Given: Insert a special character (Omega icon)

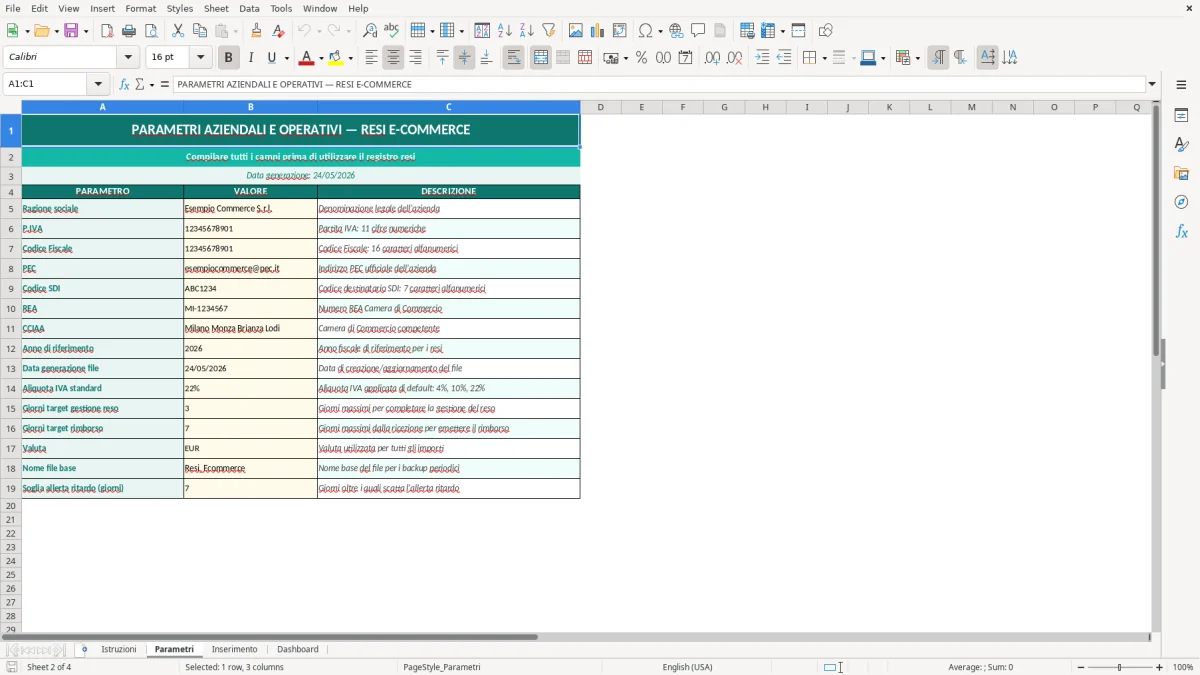Looking at the screenshot, I should click(645, 31).
